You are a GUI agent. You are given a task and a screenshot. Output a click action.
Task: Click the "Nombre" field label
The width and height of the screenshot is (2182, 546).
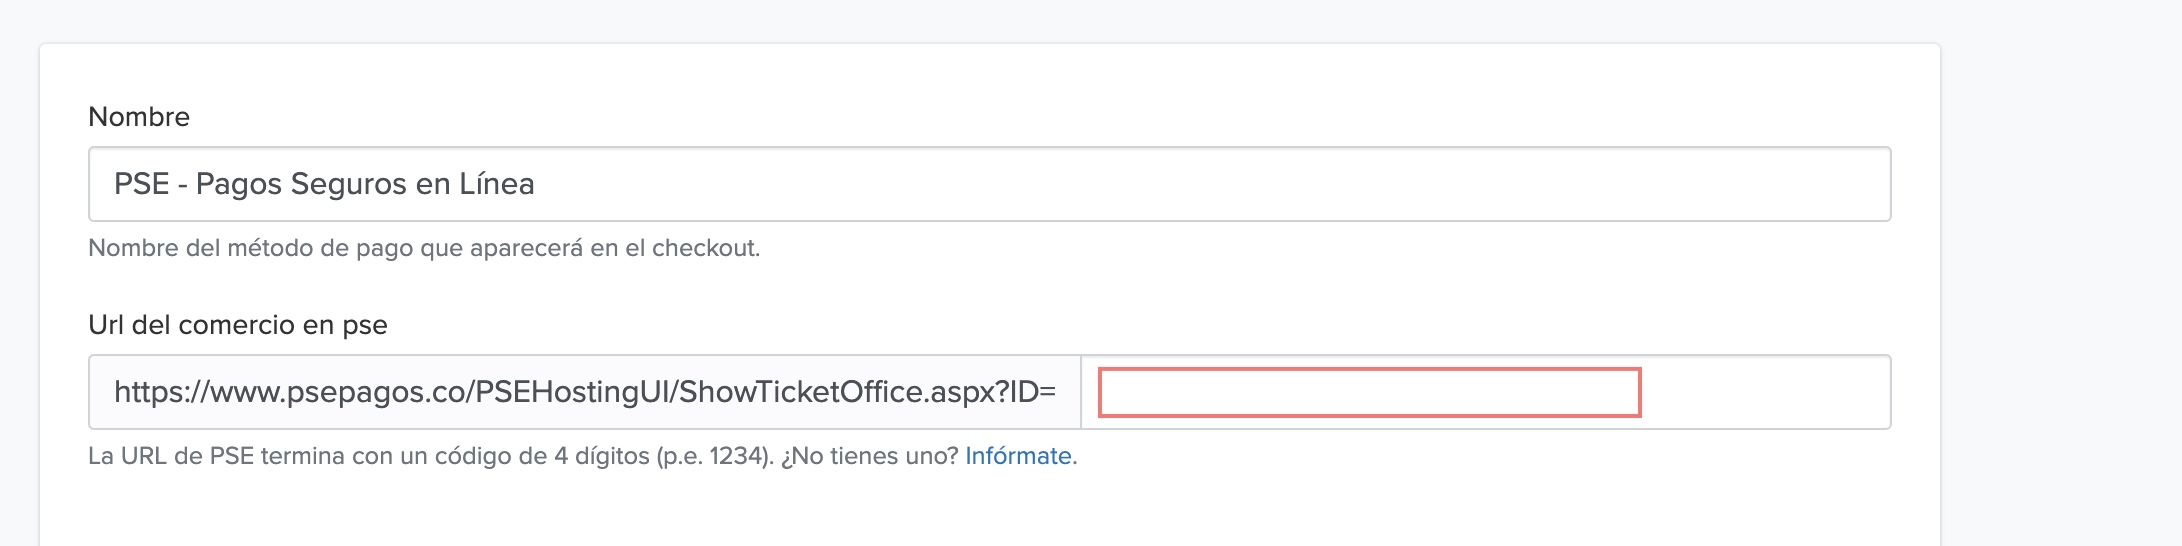[139, 117]
